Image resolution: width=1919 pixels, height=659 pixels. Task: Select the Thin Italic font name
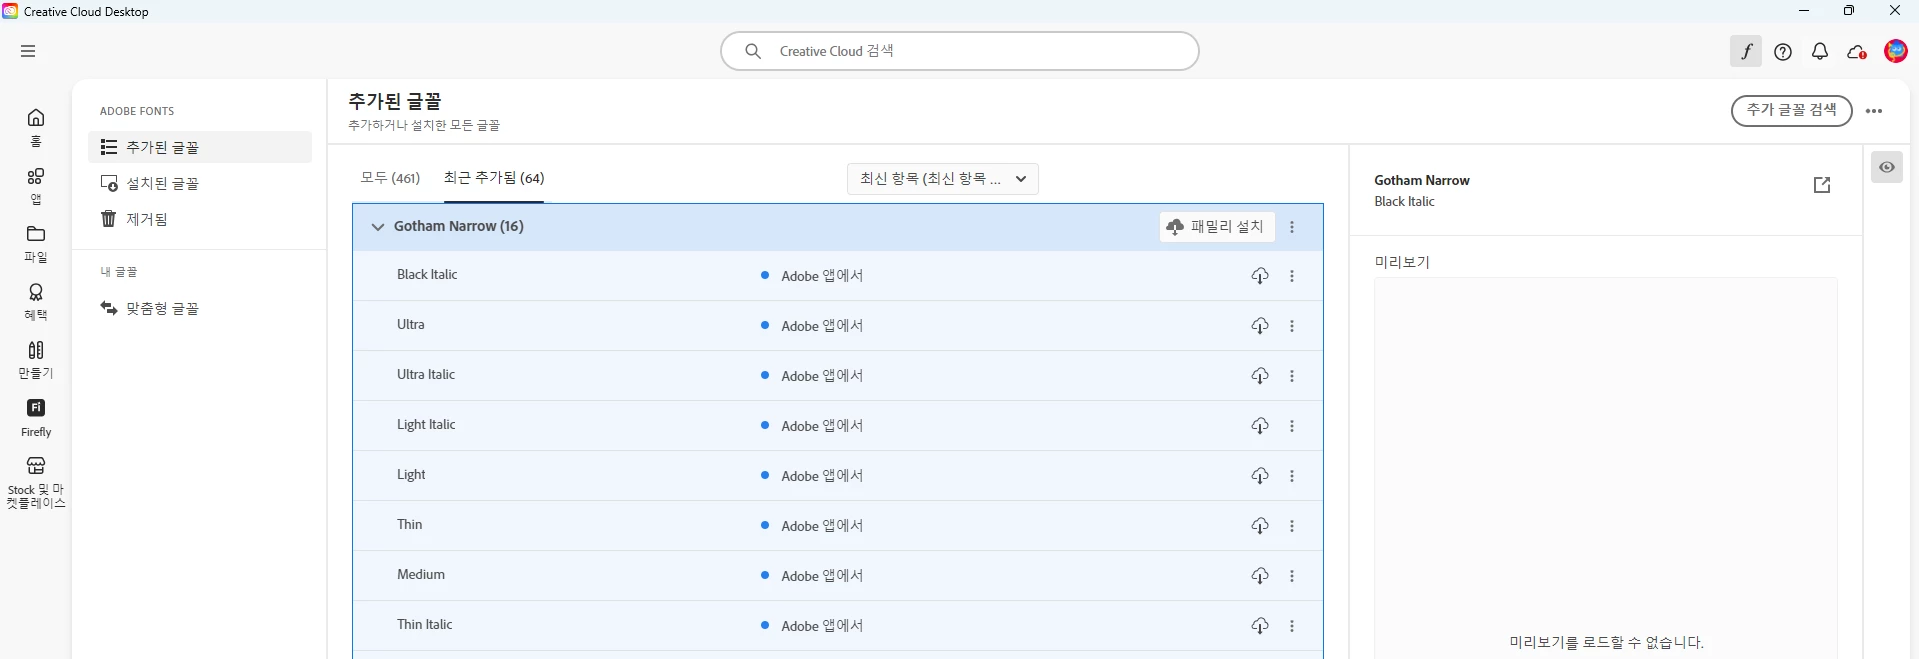click(x=425, y=625)
